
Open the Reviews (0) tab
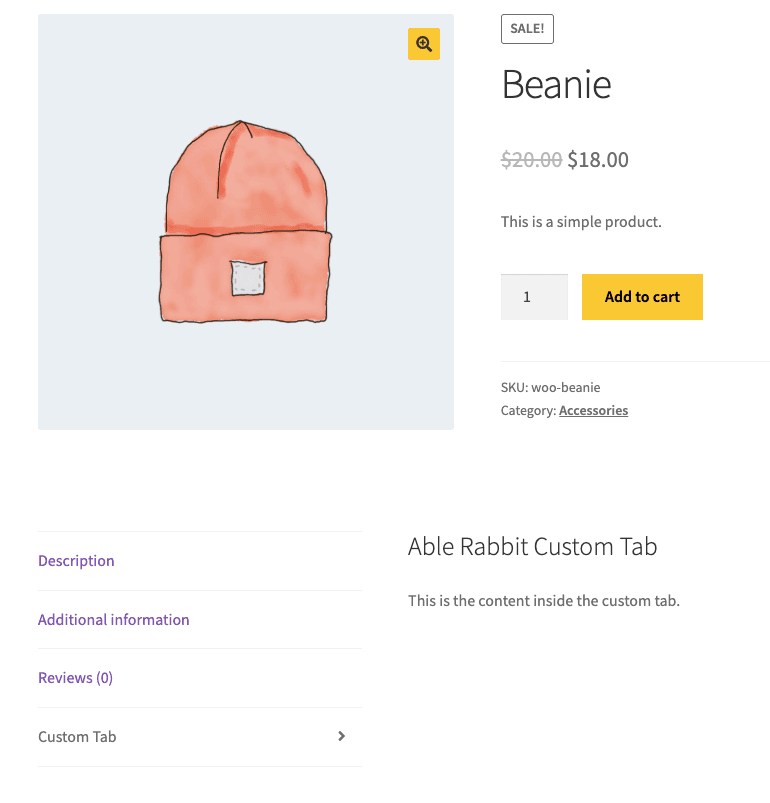pyautogui.click(x=75, y=678)
